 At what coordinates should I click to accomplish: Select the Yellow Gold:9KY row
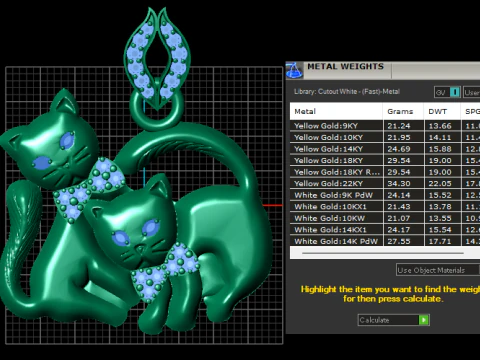tap(385, 126)
